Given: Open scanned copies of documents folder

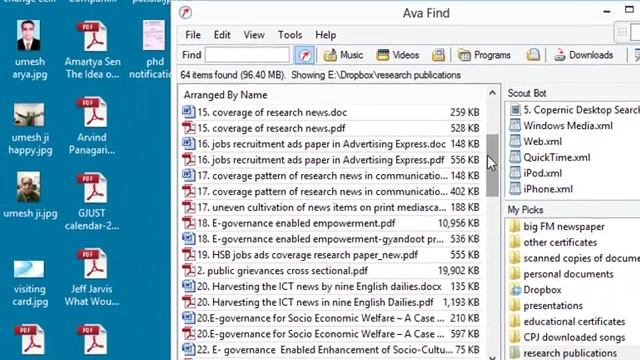Looking at the screenshot, I should 574,258.
